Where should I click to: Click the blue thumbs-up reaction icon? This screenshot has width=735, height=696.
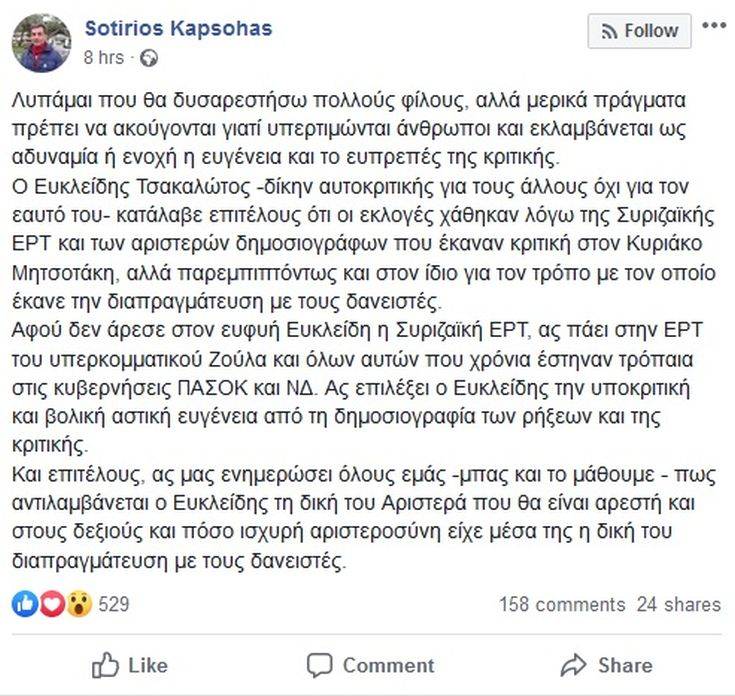click(x=24, y=604)
